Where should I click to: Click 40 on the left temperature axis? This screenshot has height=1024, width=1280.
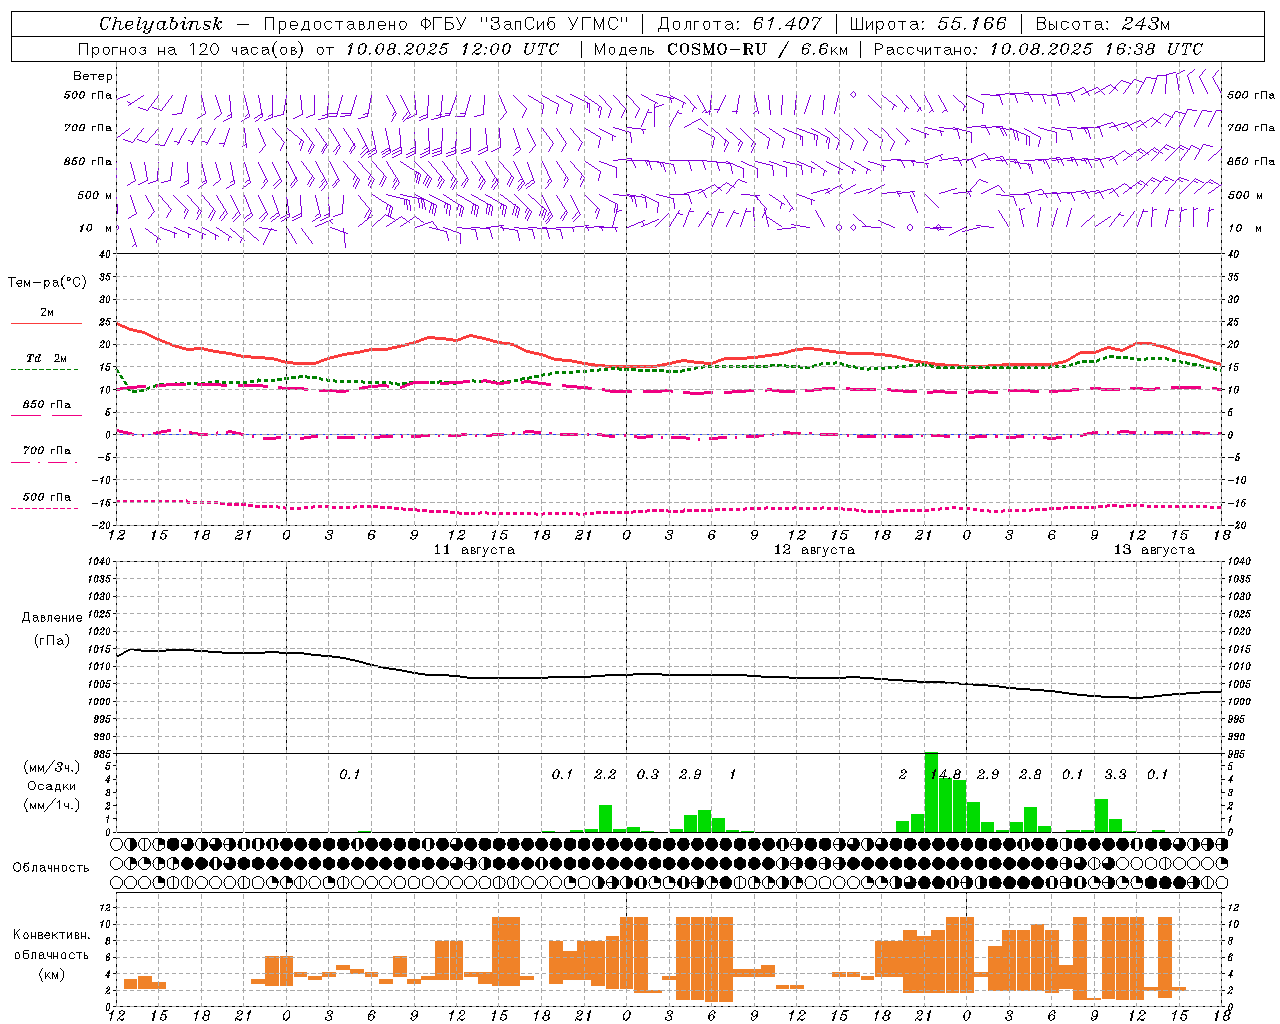pos(104,255)
